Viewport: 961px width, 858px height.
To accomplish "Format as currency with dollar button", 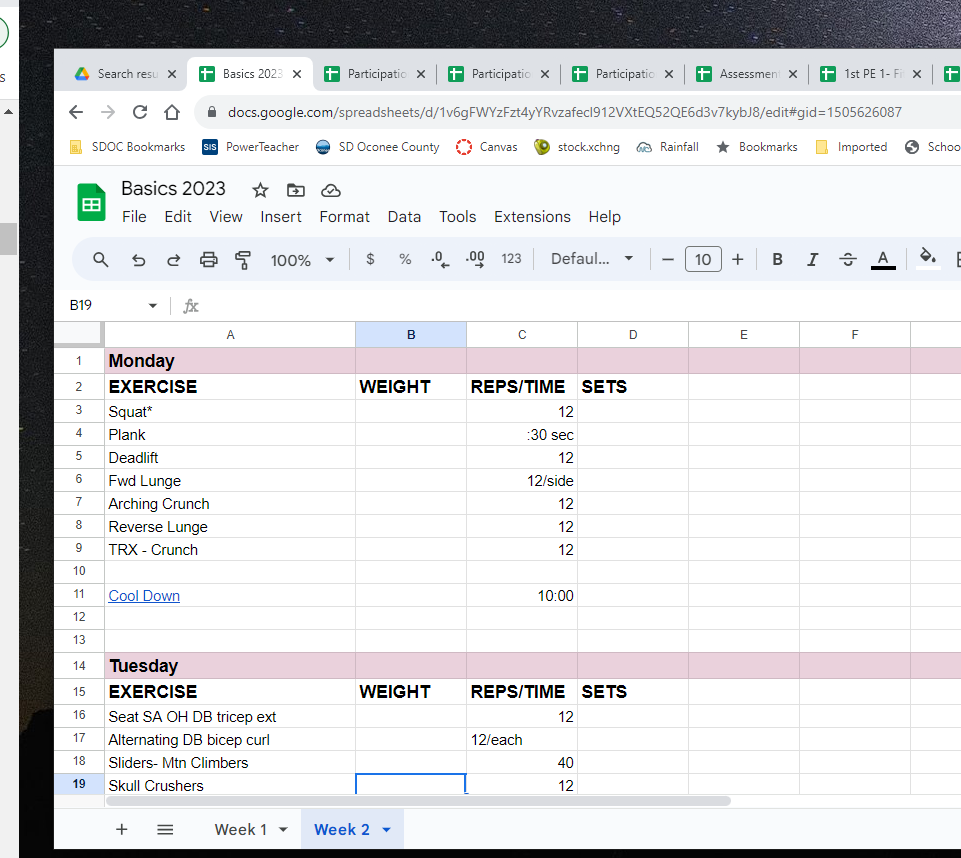I will click(x=370, y=259).
